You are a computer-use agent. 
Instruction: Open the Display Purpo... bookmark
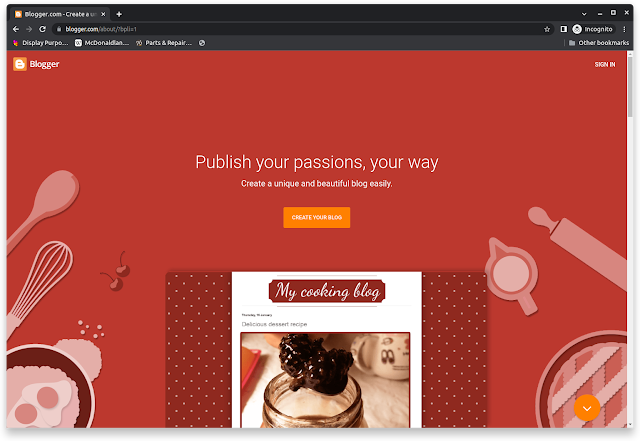pyautogui.click(x=40, y=43)
